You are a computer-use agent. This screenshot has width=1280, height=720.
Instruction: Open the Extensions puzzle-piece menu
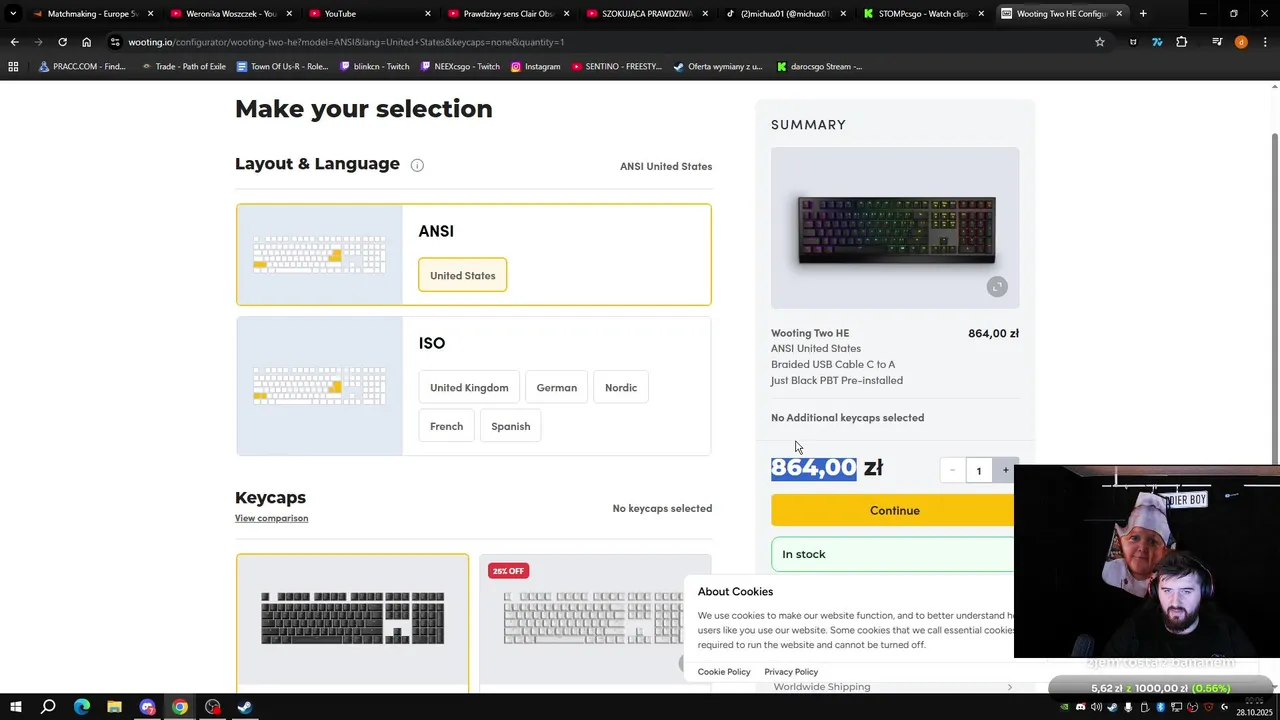tap(1182, 42)
